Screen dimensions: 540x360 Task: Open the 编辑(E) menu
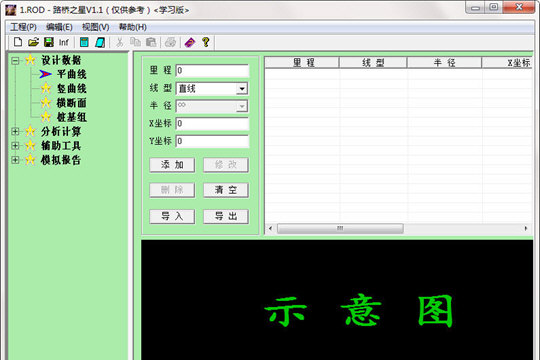click(x=59, y=27)
